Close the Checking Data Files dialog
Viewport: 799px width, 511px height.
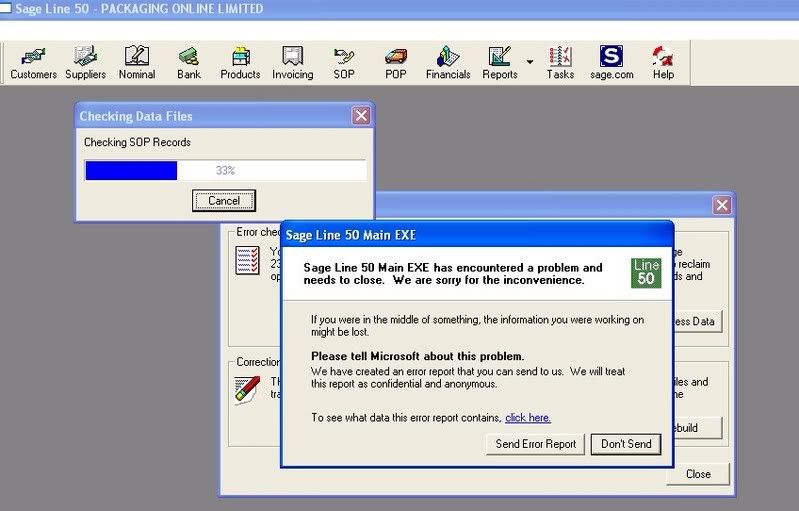361,116
